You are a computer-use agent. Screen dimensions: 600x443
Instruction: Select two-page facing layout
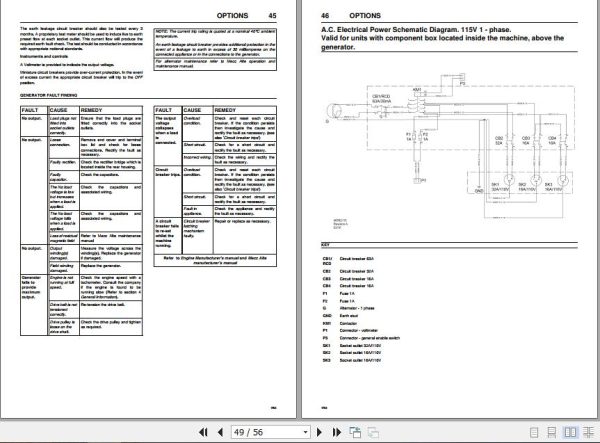pos(570,432)
